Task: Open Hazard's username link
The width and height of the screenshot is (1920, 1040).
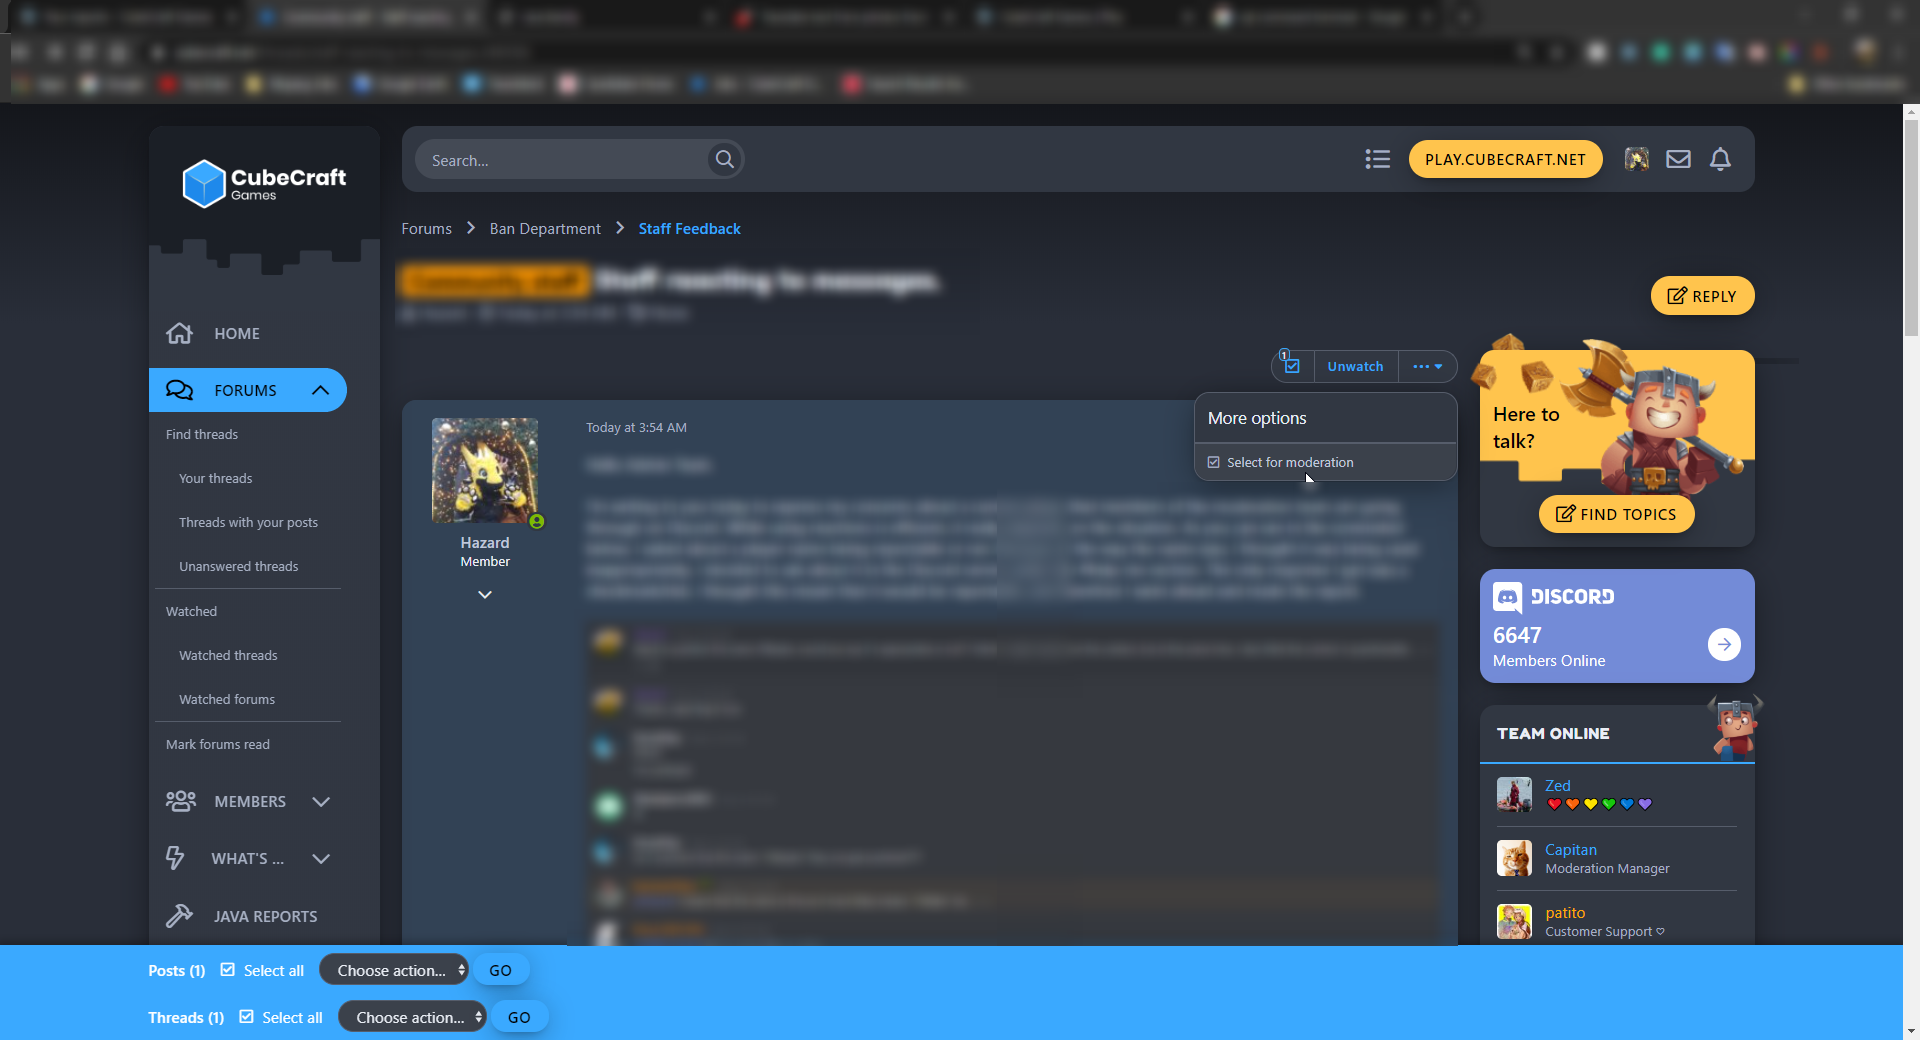Action: pos(485,542)
